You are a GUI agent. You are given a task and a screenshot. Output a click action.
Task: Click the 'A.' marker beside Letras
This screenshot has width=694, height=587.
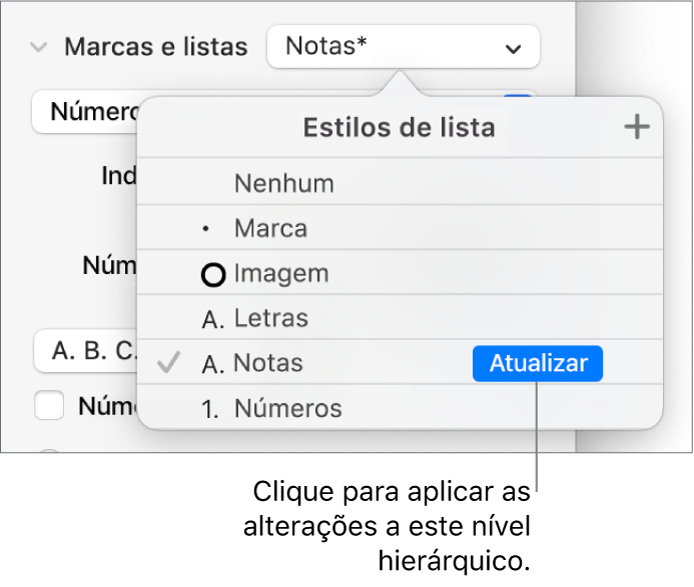click(x=213, y=320)
